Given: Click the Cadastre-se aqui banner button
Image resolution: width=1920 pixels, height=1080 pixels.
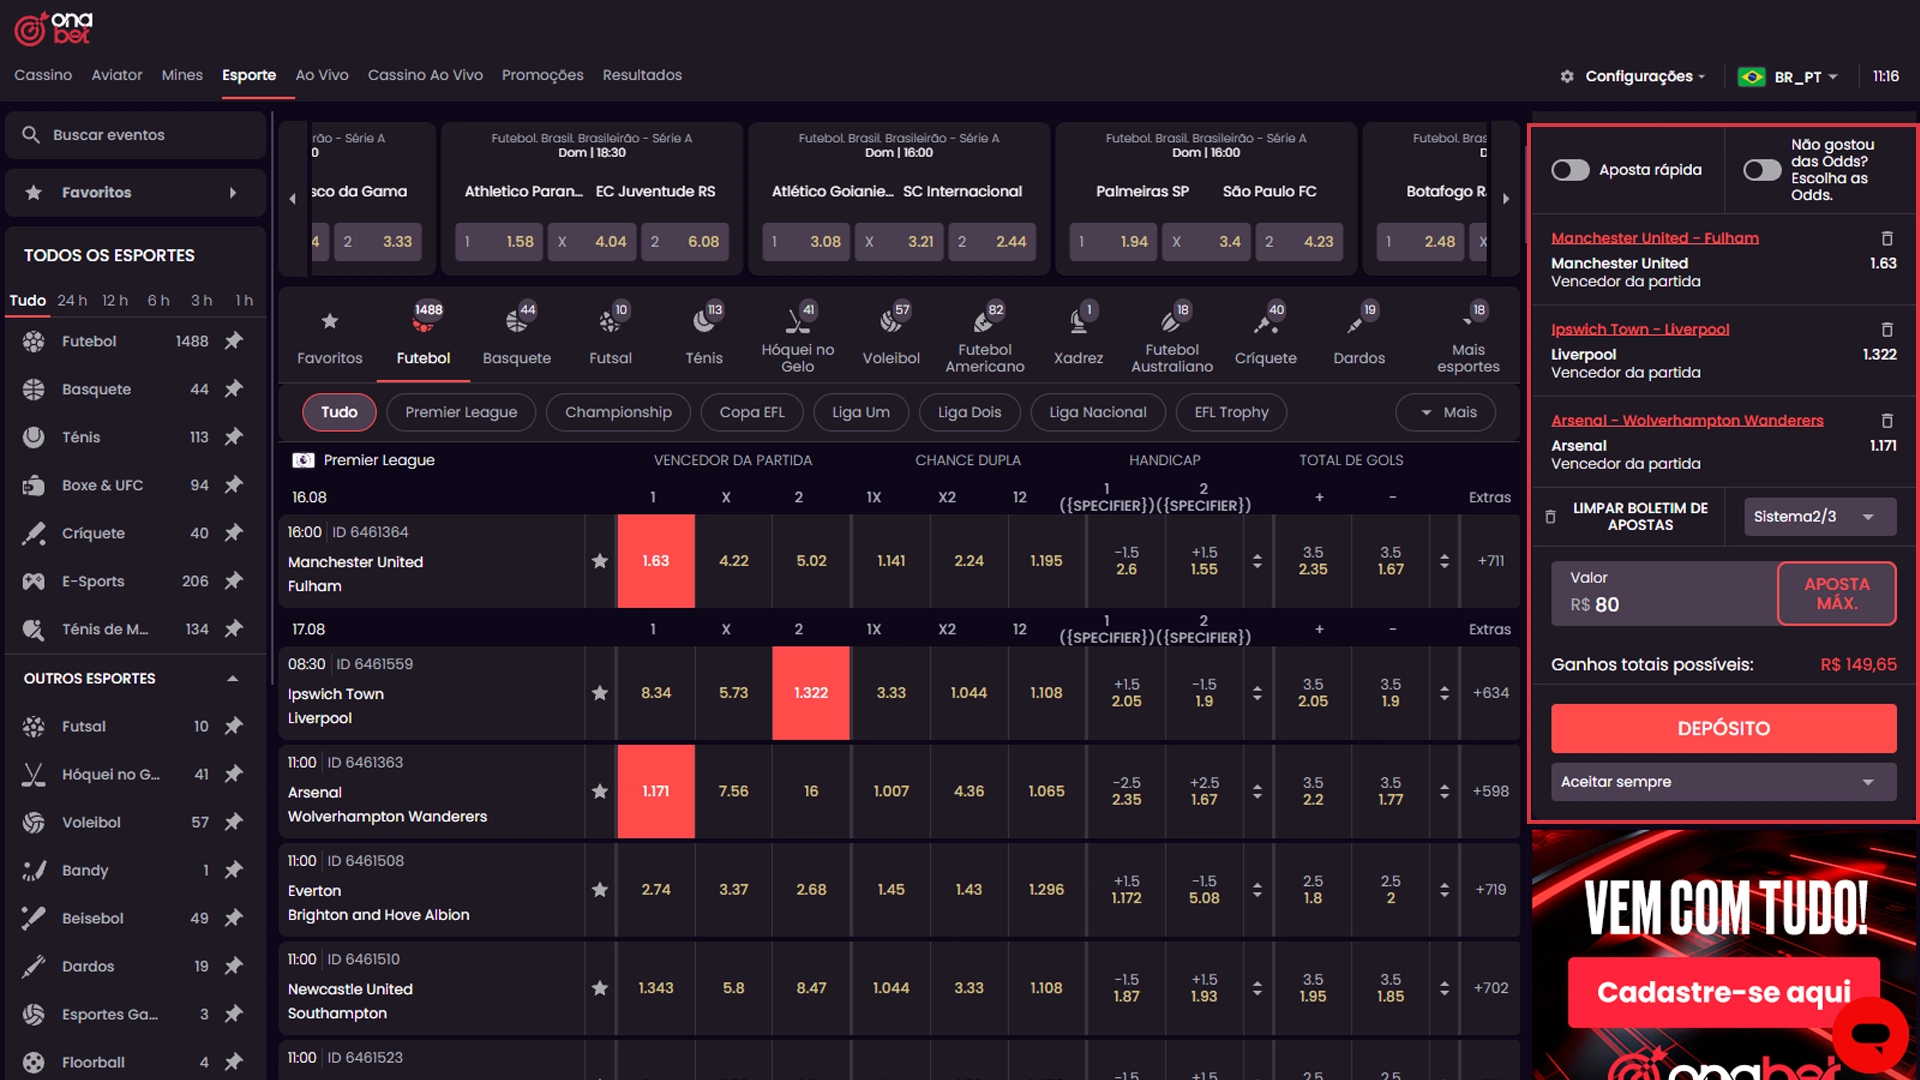Looking at the screenshot, I should pos(1723,992).
